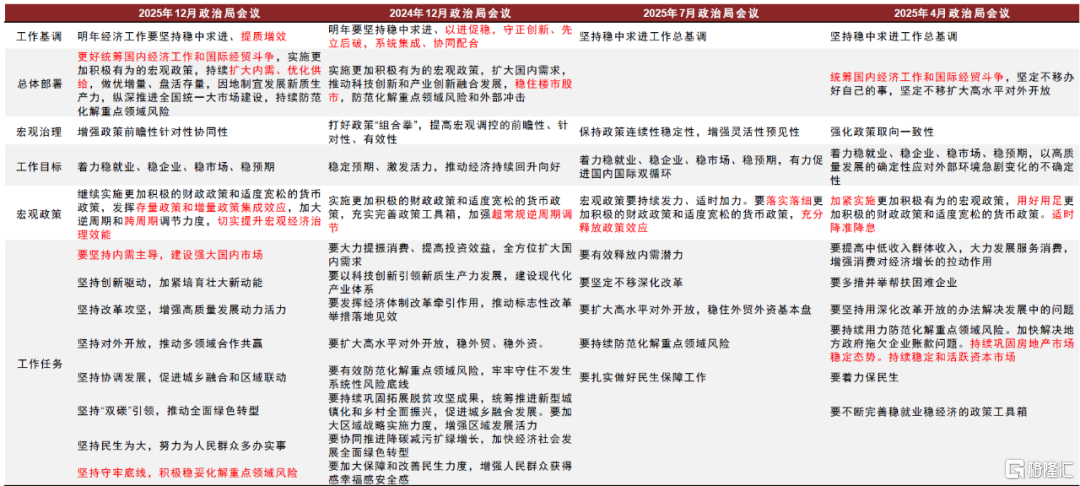Click the line "坚持对外开放，推动多领域合作共赢"
Screen dimensions: 1080x486
click(x=169, y=343)
